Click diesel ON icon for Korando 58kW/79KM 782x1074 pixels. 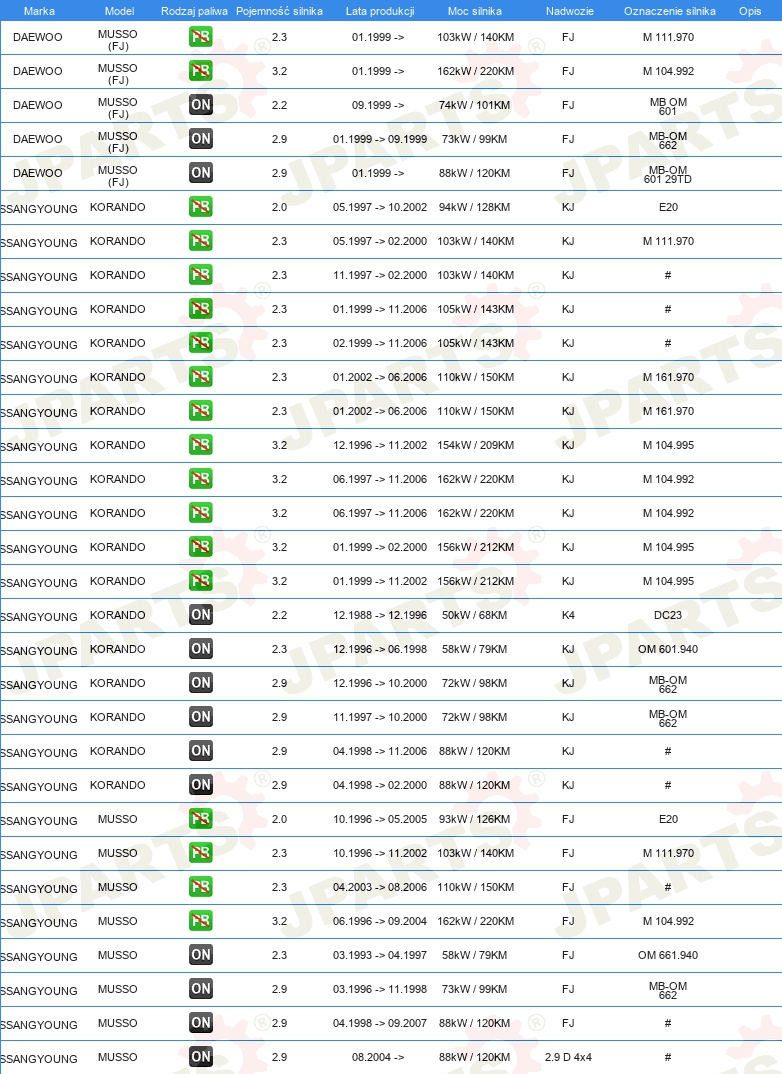pos(201,649)
